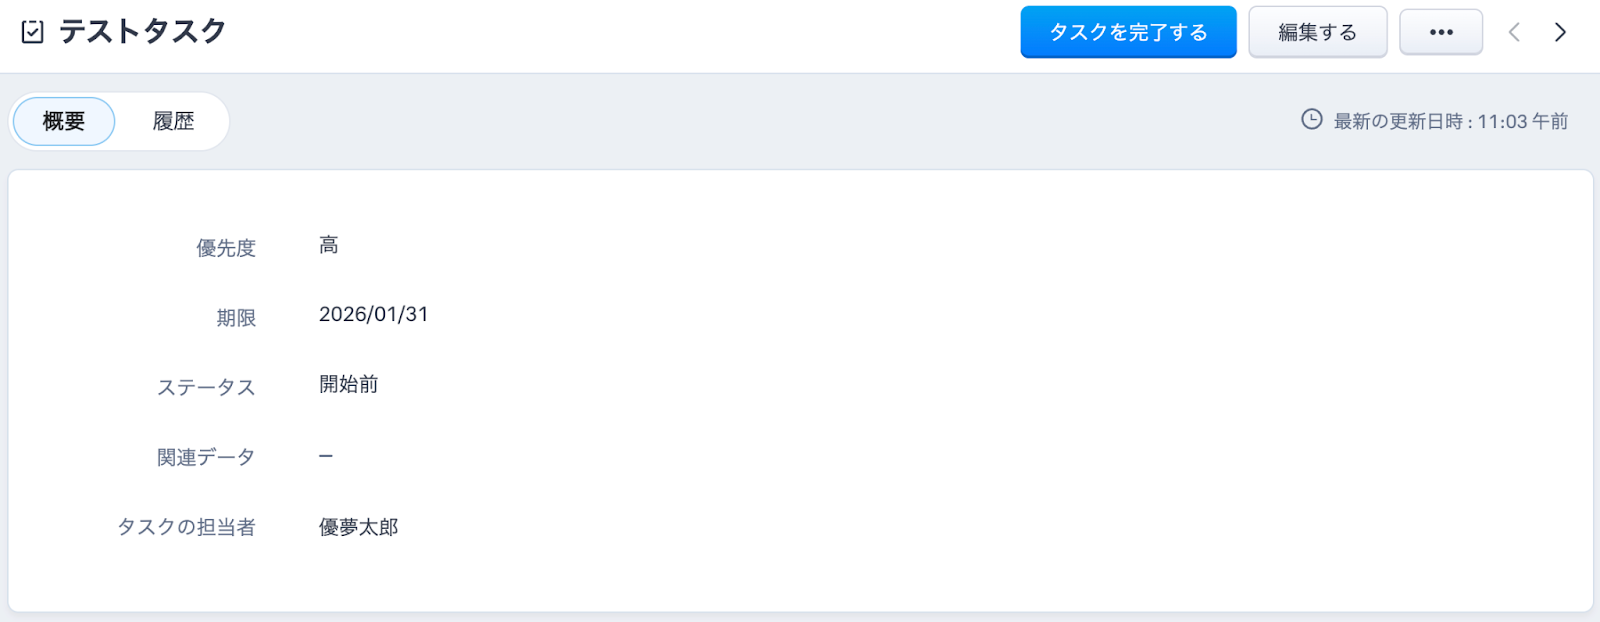This screenshot has height=622, width=1600.
Task: Select the テストタスク title text
Action: [143, 32]
